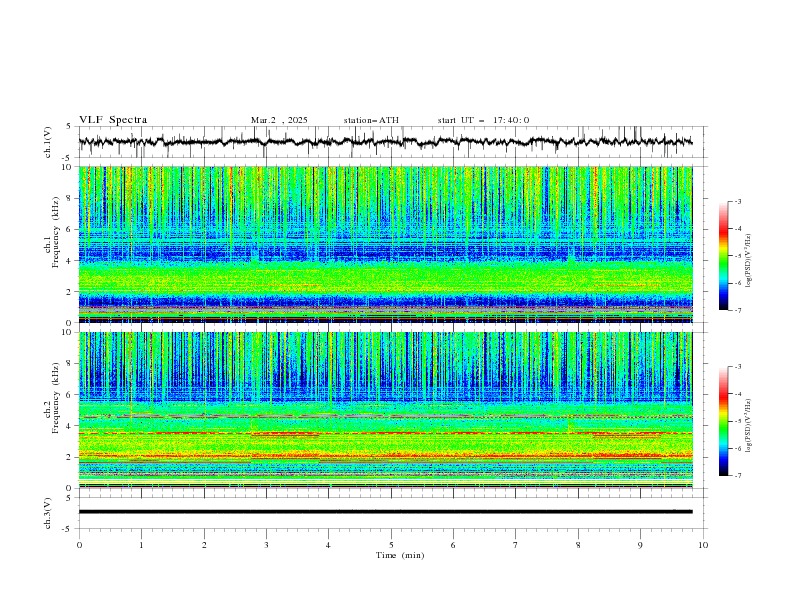Image resolution: width=792 pixels, height=612 pixels.
Task: Click time axis tick label '5'
Action: point(391,545)
